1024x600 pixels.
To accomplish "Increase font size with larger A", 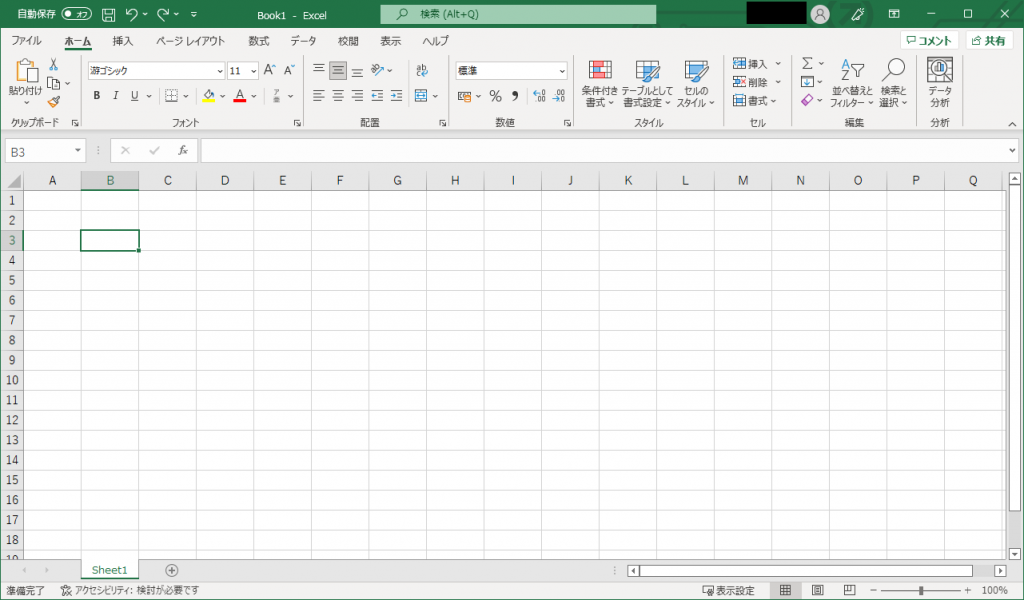I will click(269, 71).
